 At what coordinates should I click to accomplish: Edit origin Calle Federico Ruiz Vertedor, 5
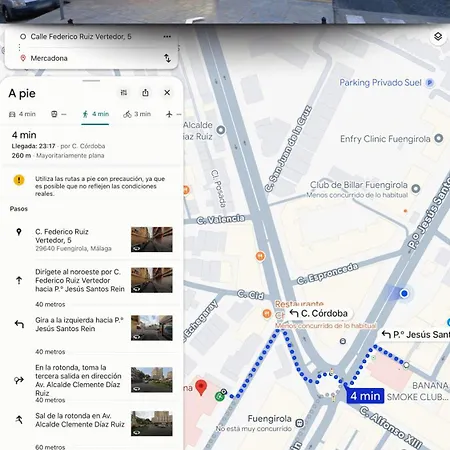81,37
